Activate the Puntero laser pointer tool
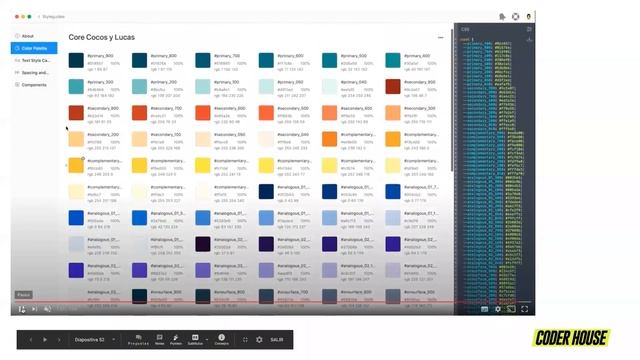Screen dimensions: 640x360 pyautogui.click(x=176, y=340)
